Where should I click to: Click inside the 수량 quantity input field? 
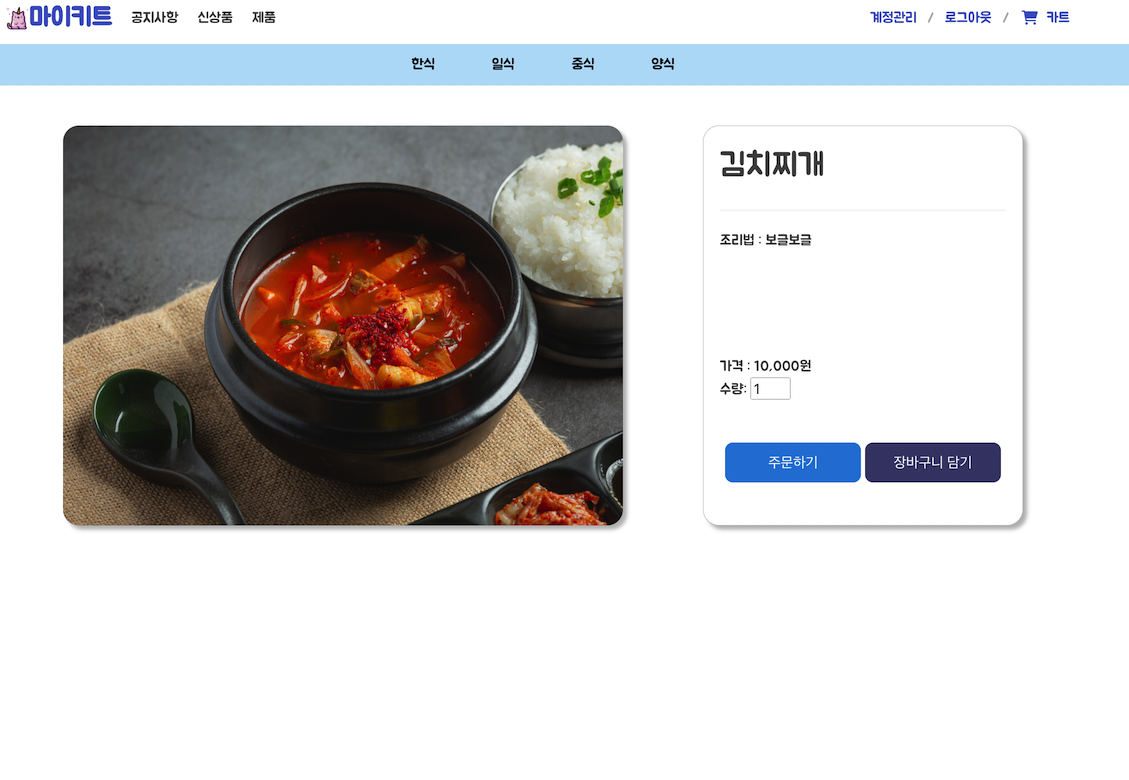[x=769, y=388]
